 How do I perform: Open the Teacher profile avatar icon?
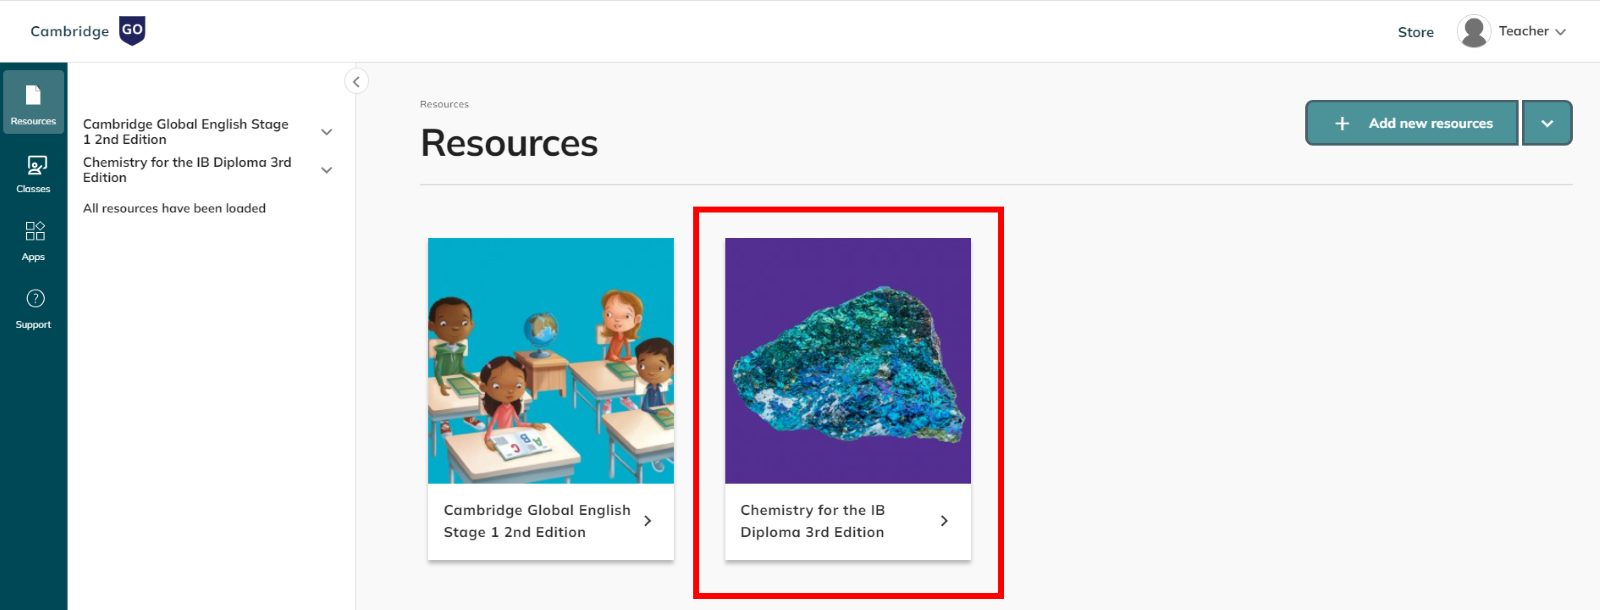point(1473,30)
